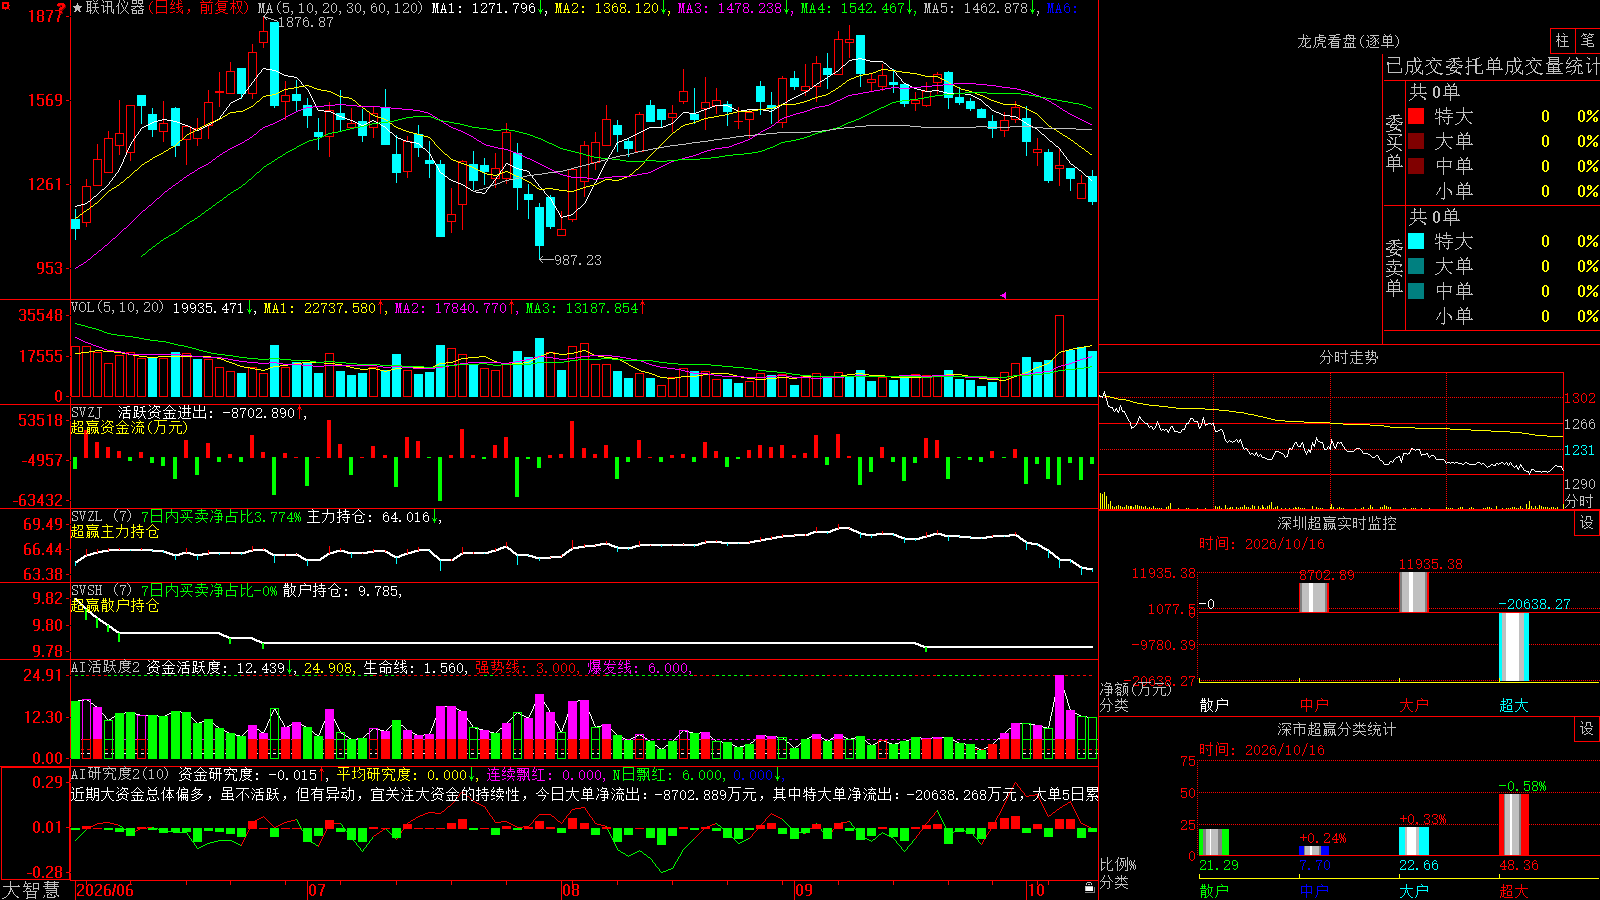Image resolution: width=1600 pixels, height=900 pixels.
Task: Click the 2026/06 date marker on the time axis
Action: [105, 890]
